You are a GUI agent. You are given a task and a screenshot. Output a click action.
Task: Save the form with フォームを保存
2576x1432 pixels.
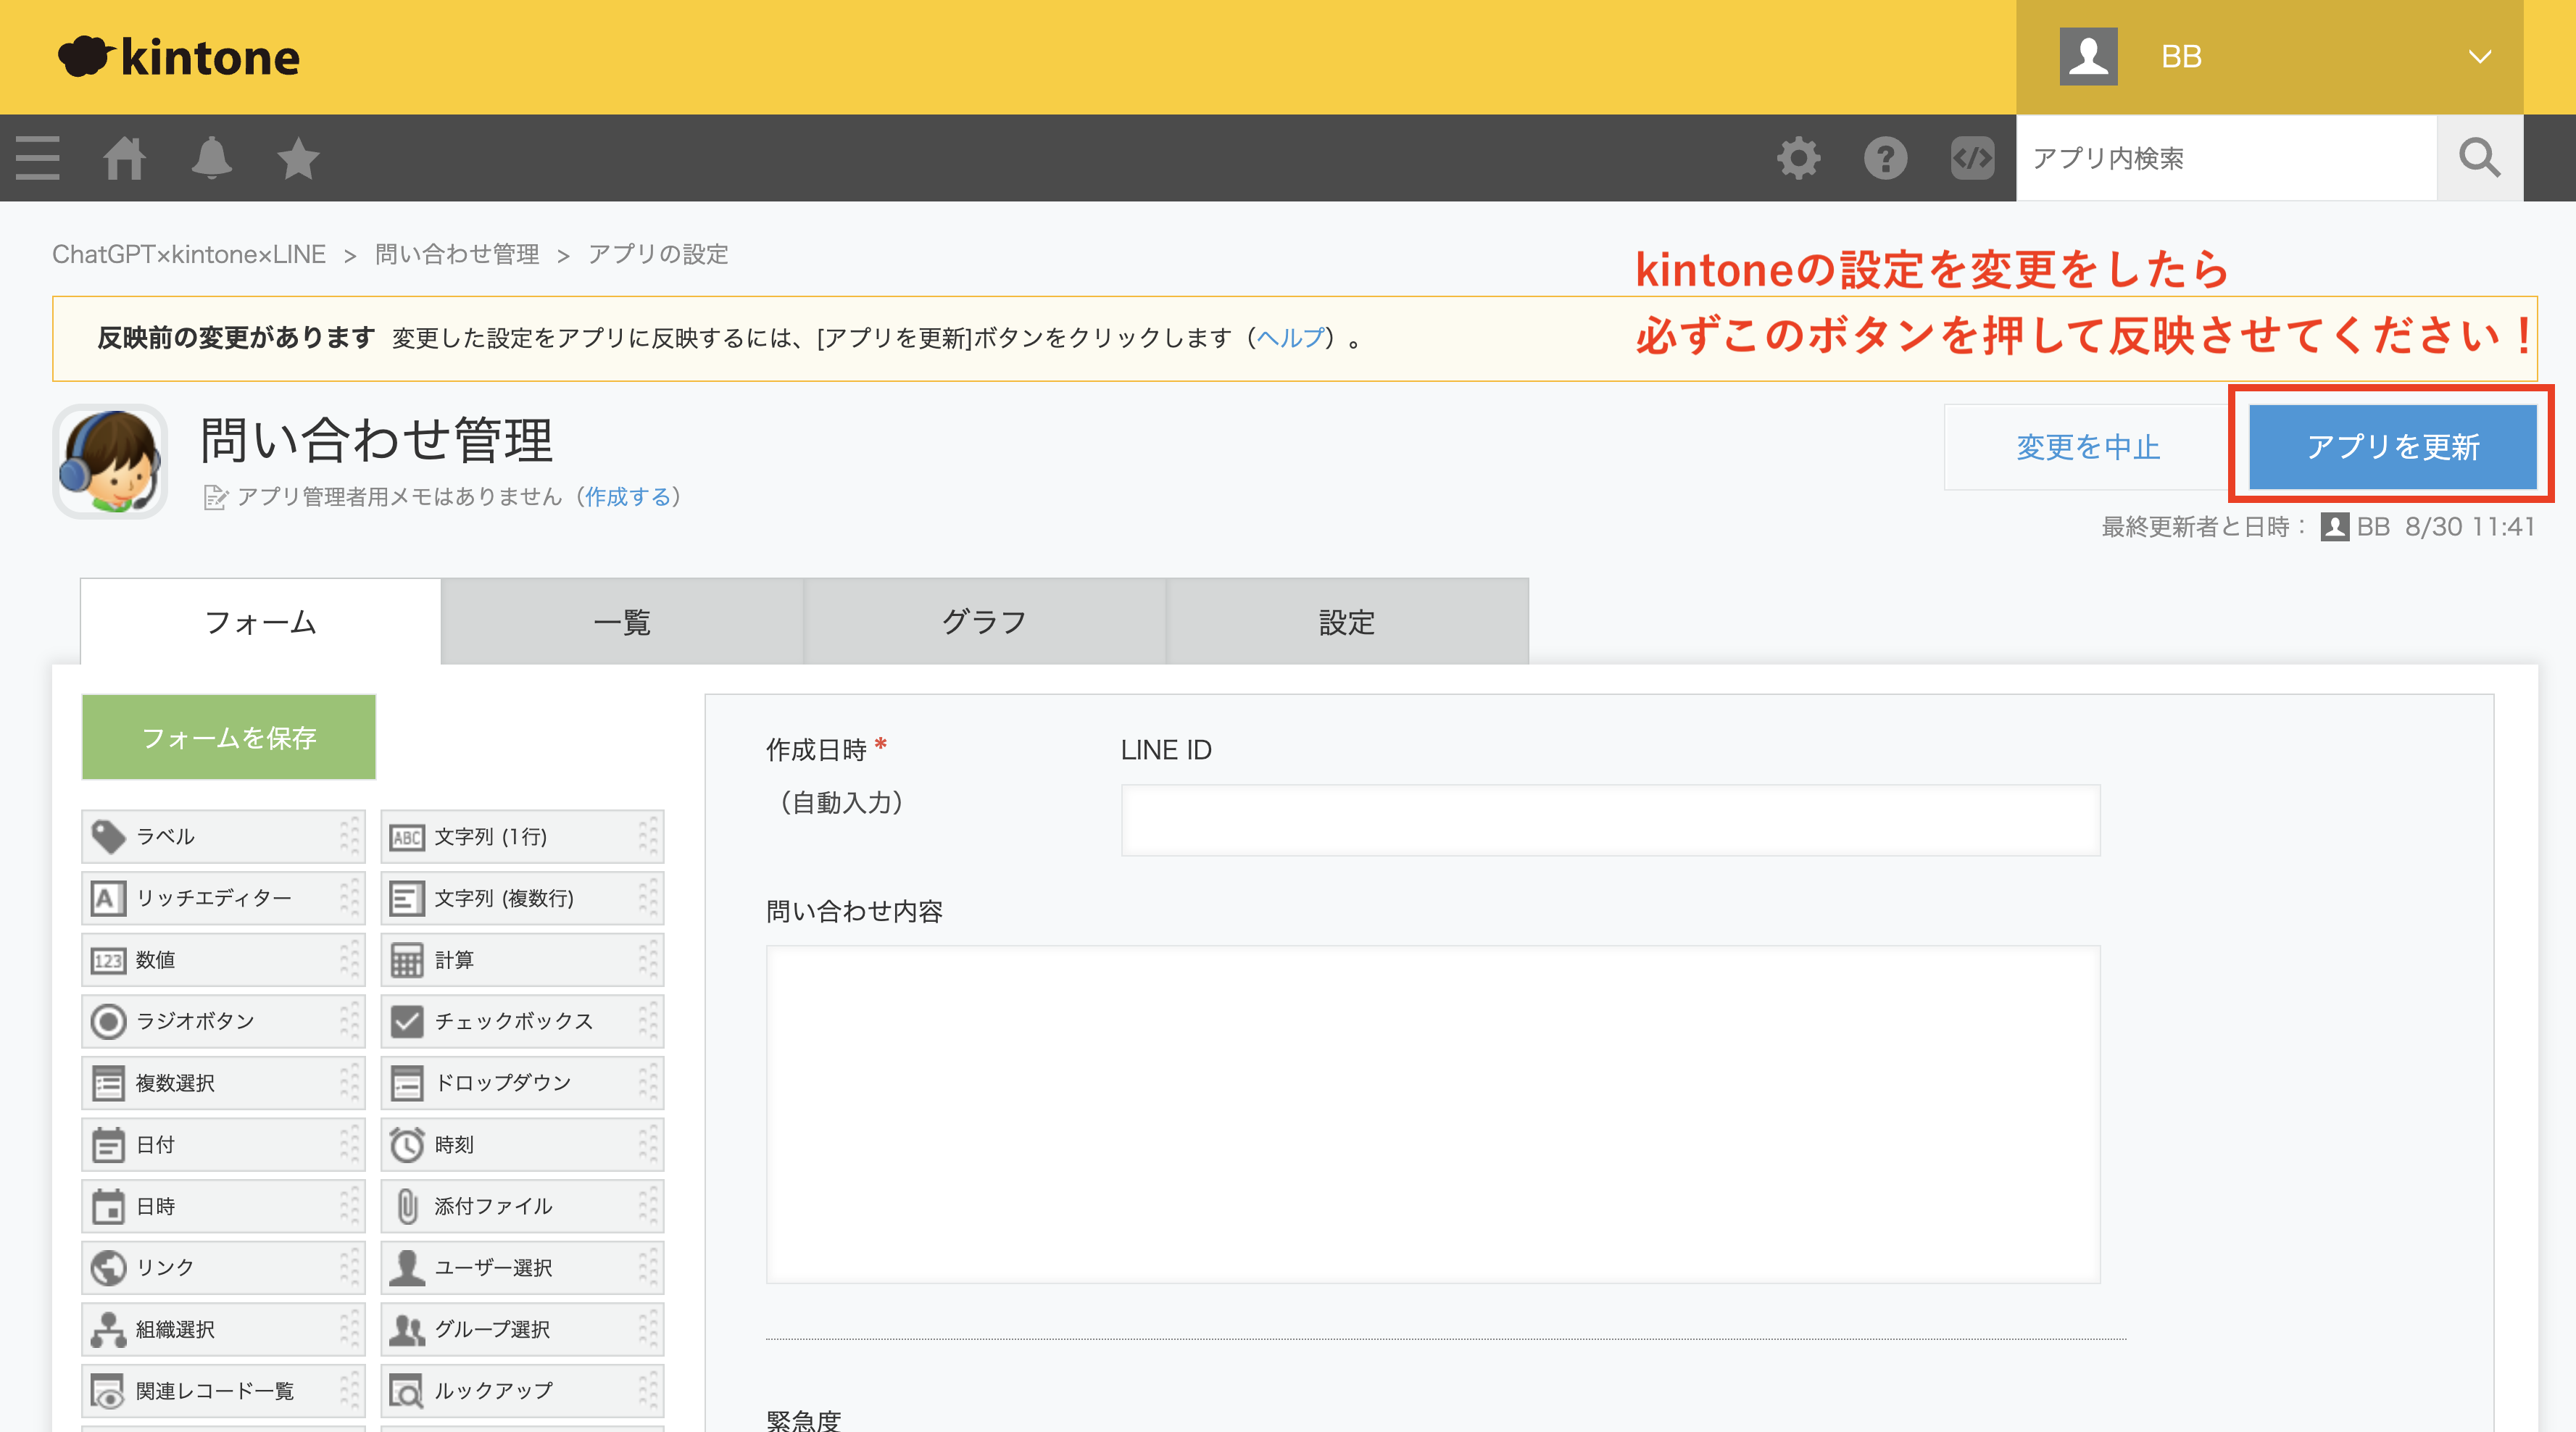pos(228,737)
